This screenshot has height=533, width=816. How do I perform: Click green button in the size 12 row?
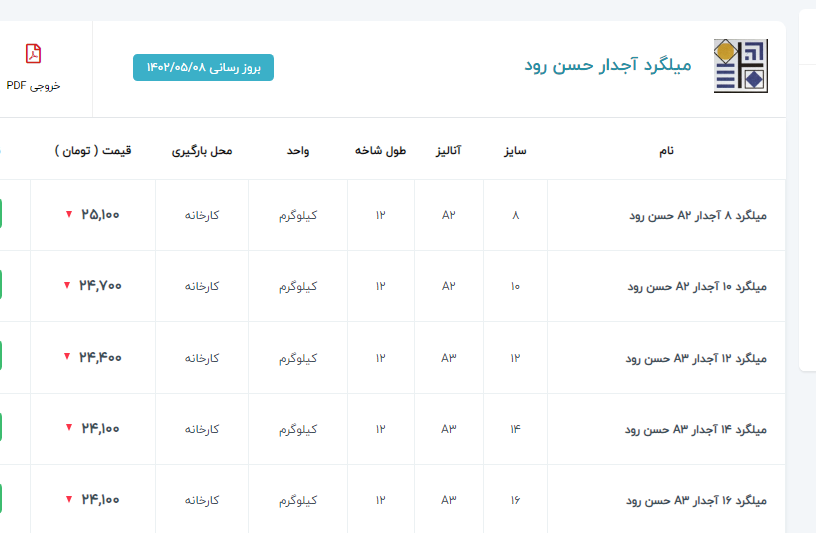(x=1, y=357)
